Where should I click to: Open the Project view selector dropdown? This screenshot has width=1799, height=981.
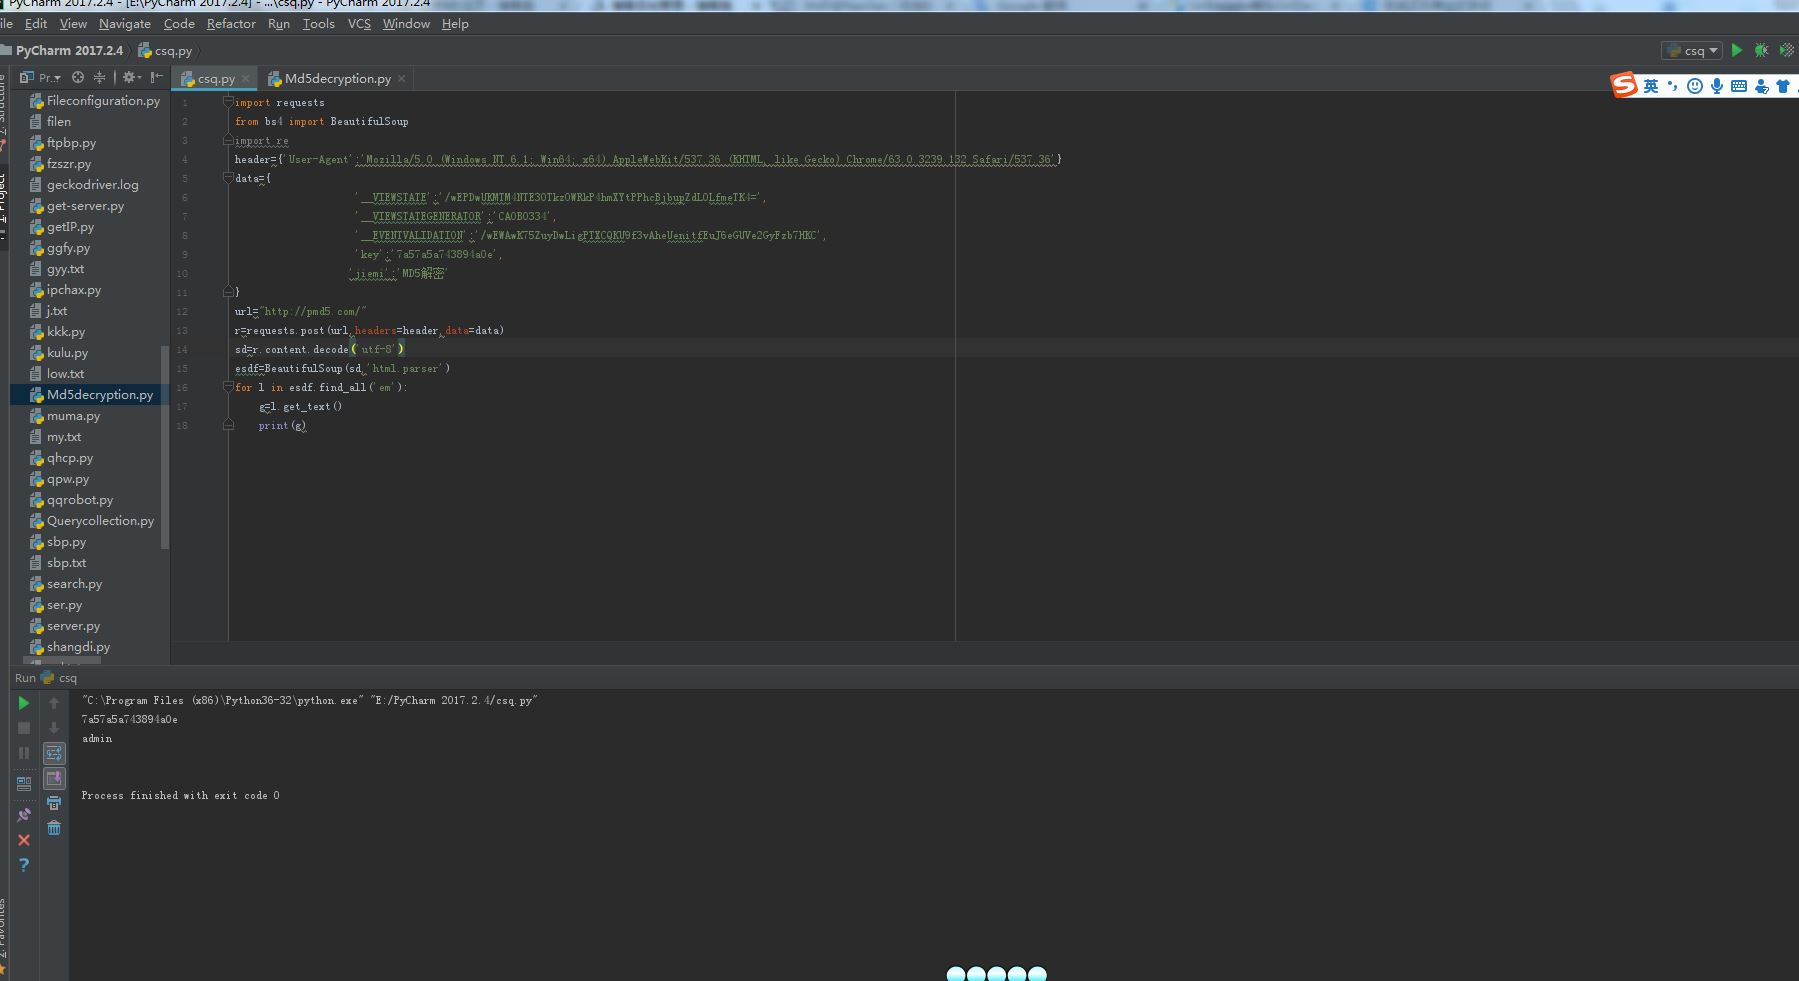coord(49,77)
